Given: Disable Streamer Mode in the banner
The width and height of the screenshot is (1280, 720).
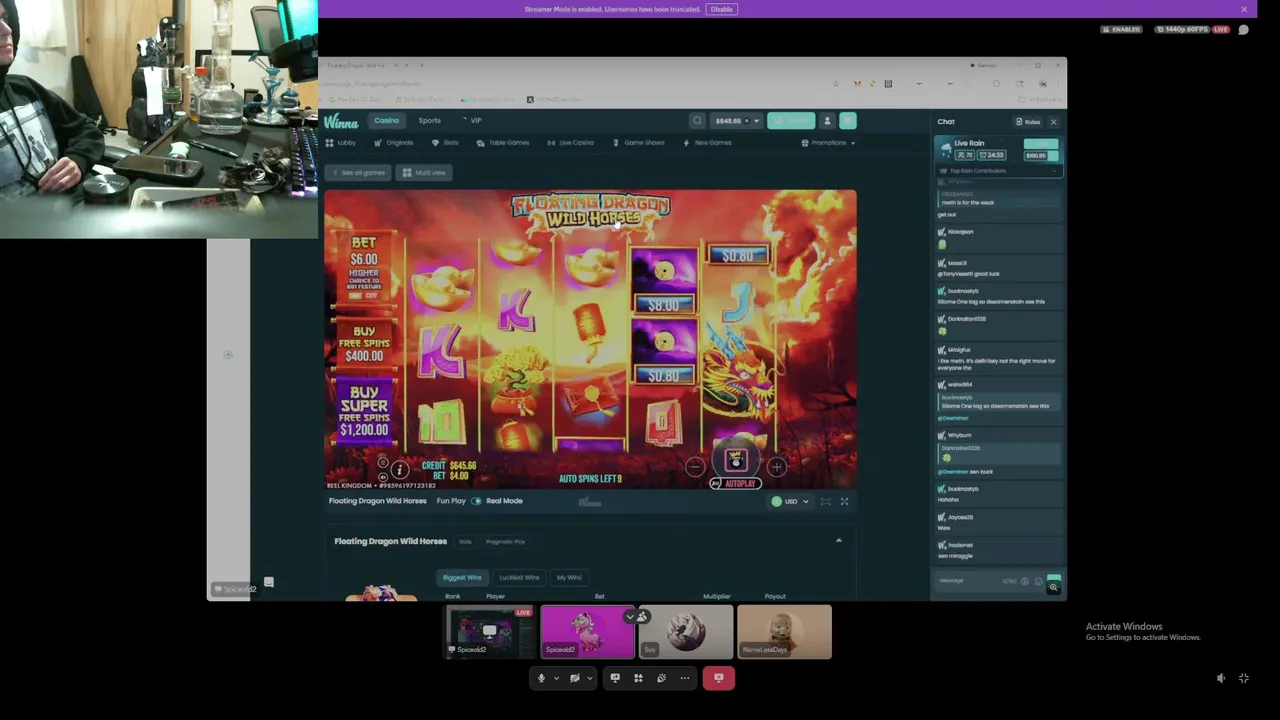Looking at the screenshot, I should point(721,9).
